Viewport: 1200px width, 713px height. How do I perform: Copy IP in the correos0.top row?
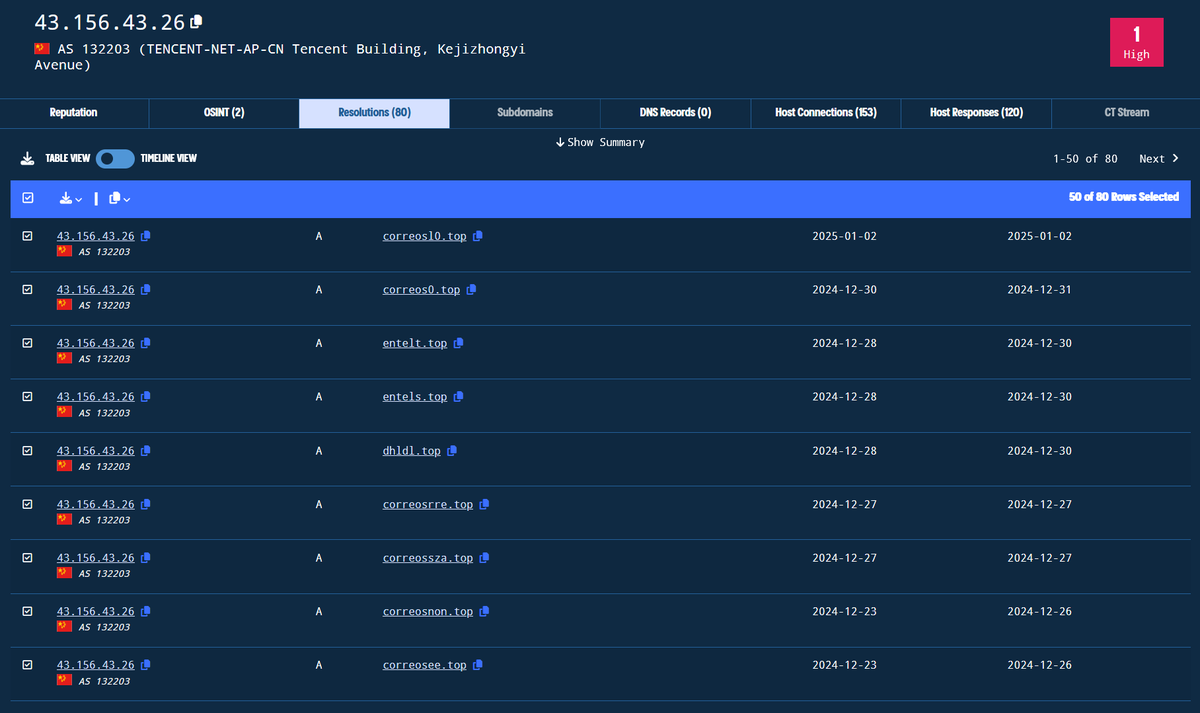(x=146, y=290)
